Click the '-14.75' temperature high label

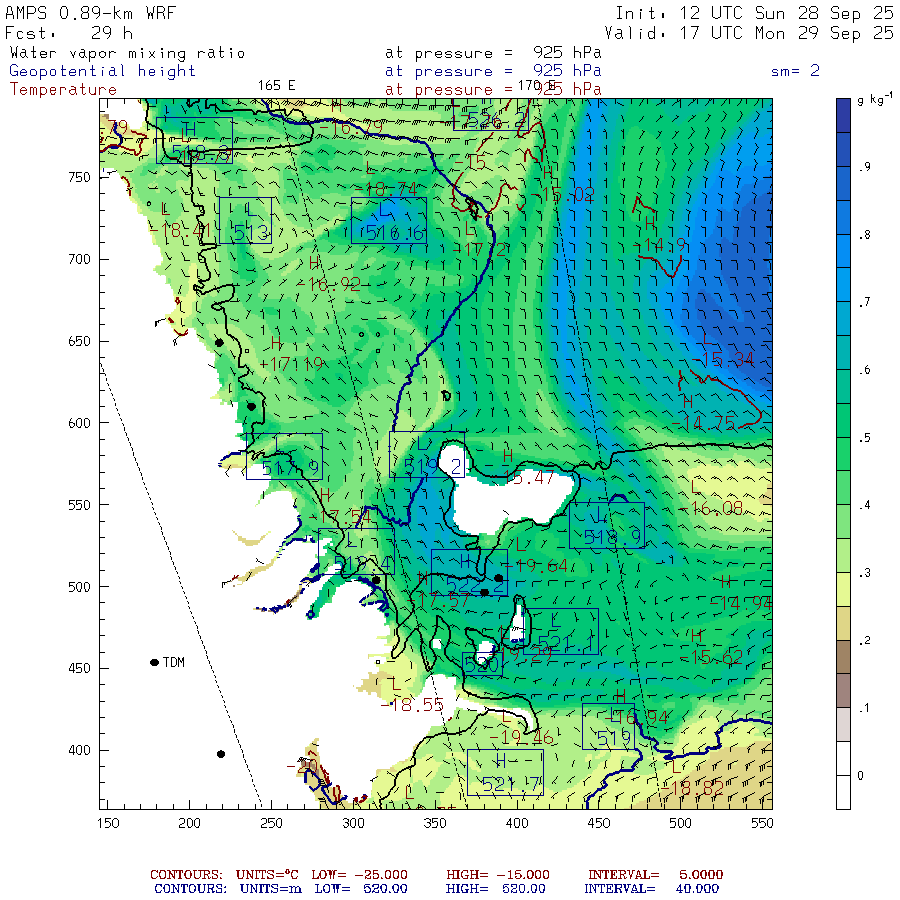(704, 424)
